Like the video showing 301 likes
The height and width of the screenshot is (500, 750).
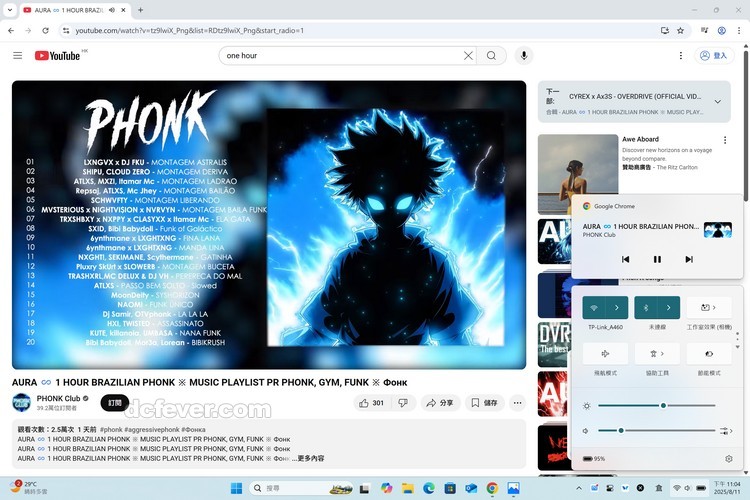(372, 403)
